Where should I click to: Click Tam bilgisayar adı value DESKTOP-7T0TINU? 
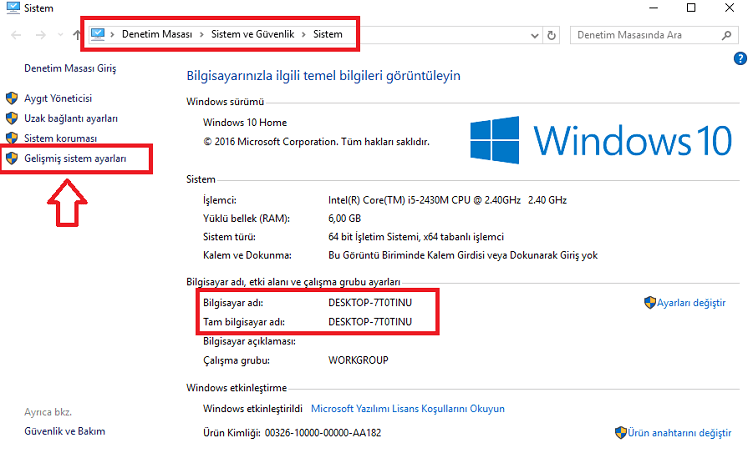(370, 322)
